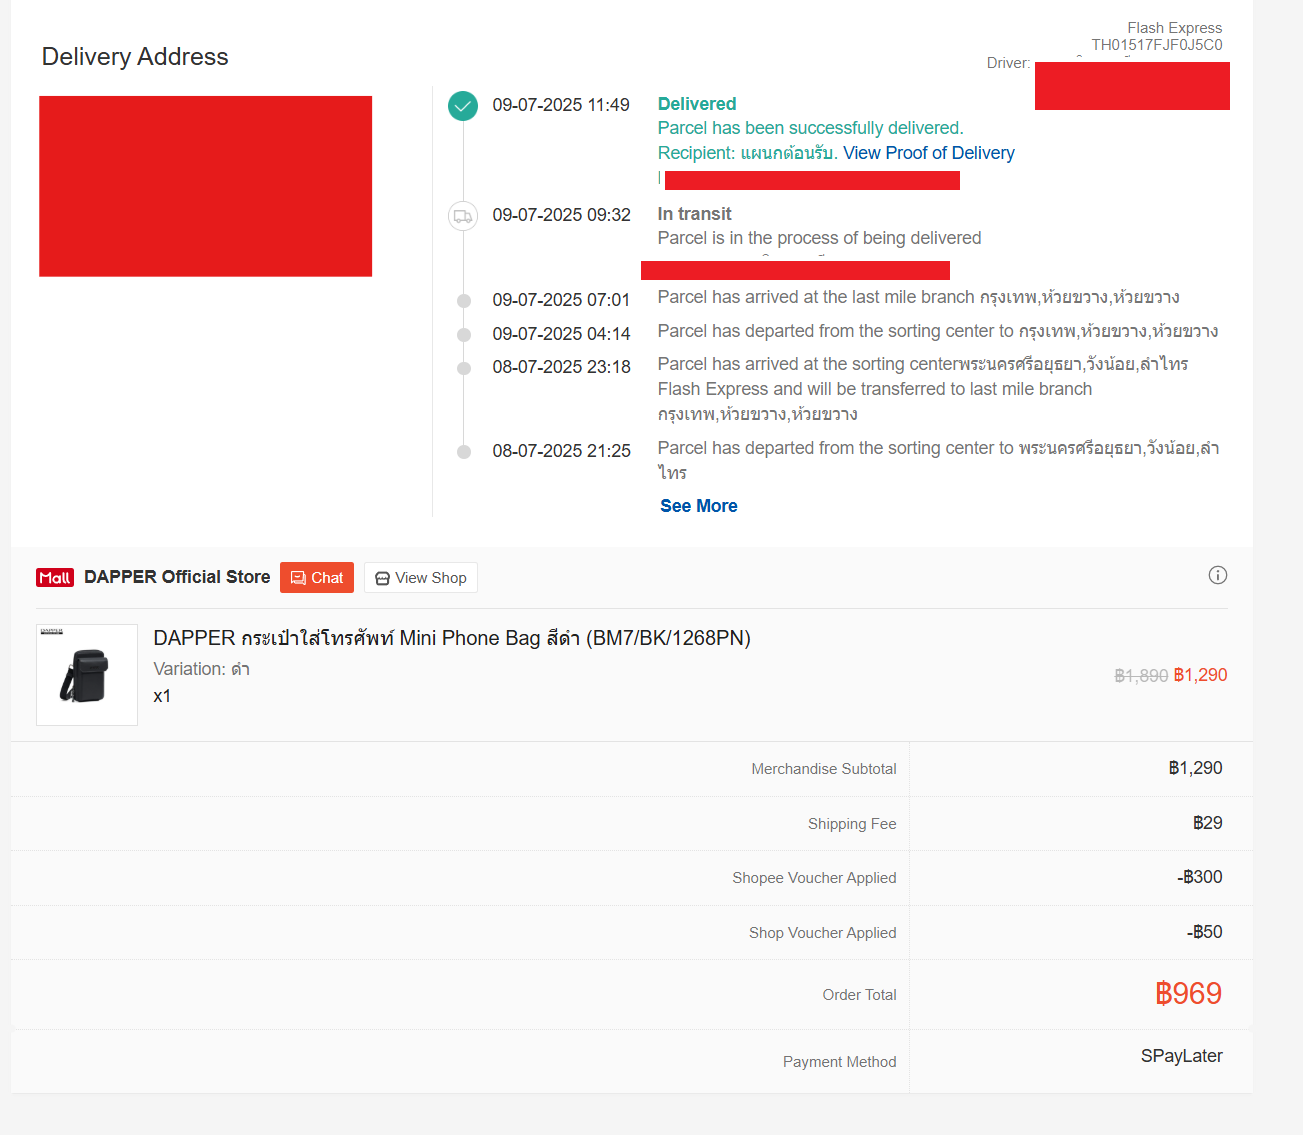Click timestamp 09-07-2025 09:32
Screen dimensions: 1303x1135
(x=562, y=215)
